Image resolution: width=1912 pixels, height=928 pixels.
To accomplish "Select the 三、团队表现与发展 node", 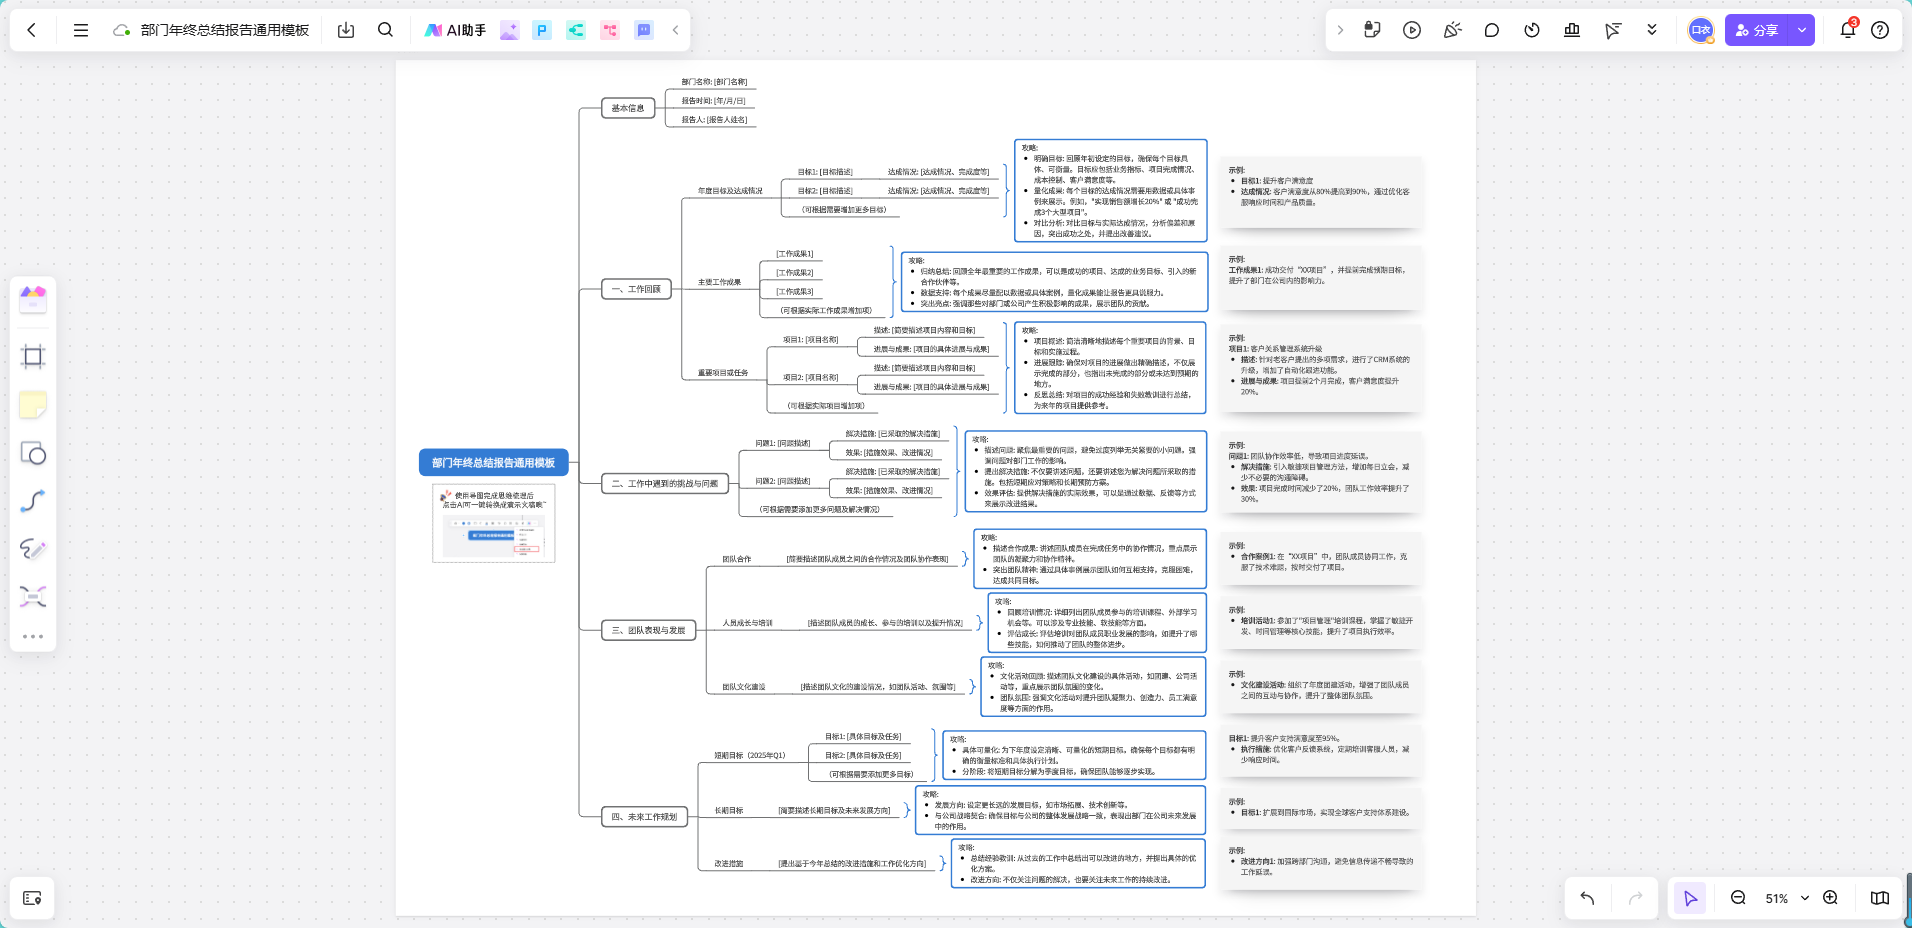I will [x=648, y=630].
